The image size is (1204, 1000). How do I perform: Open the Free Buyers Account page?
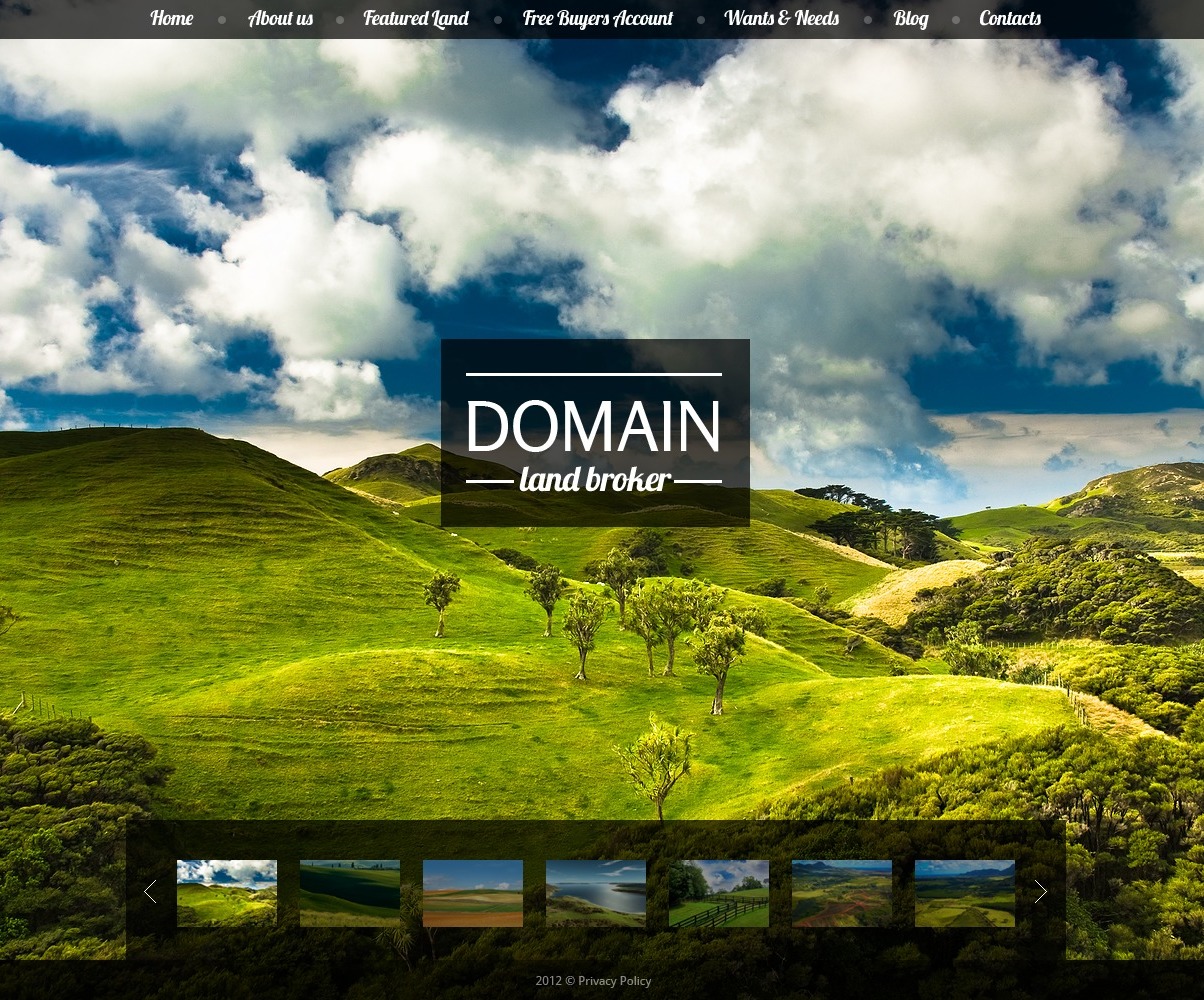[597, 18]
